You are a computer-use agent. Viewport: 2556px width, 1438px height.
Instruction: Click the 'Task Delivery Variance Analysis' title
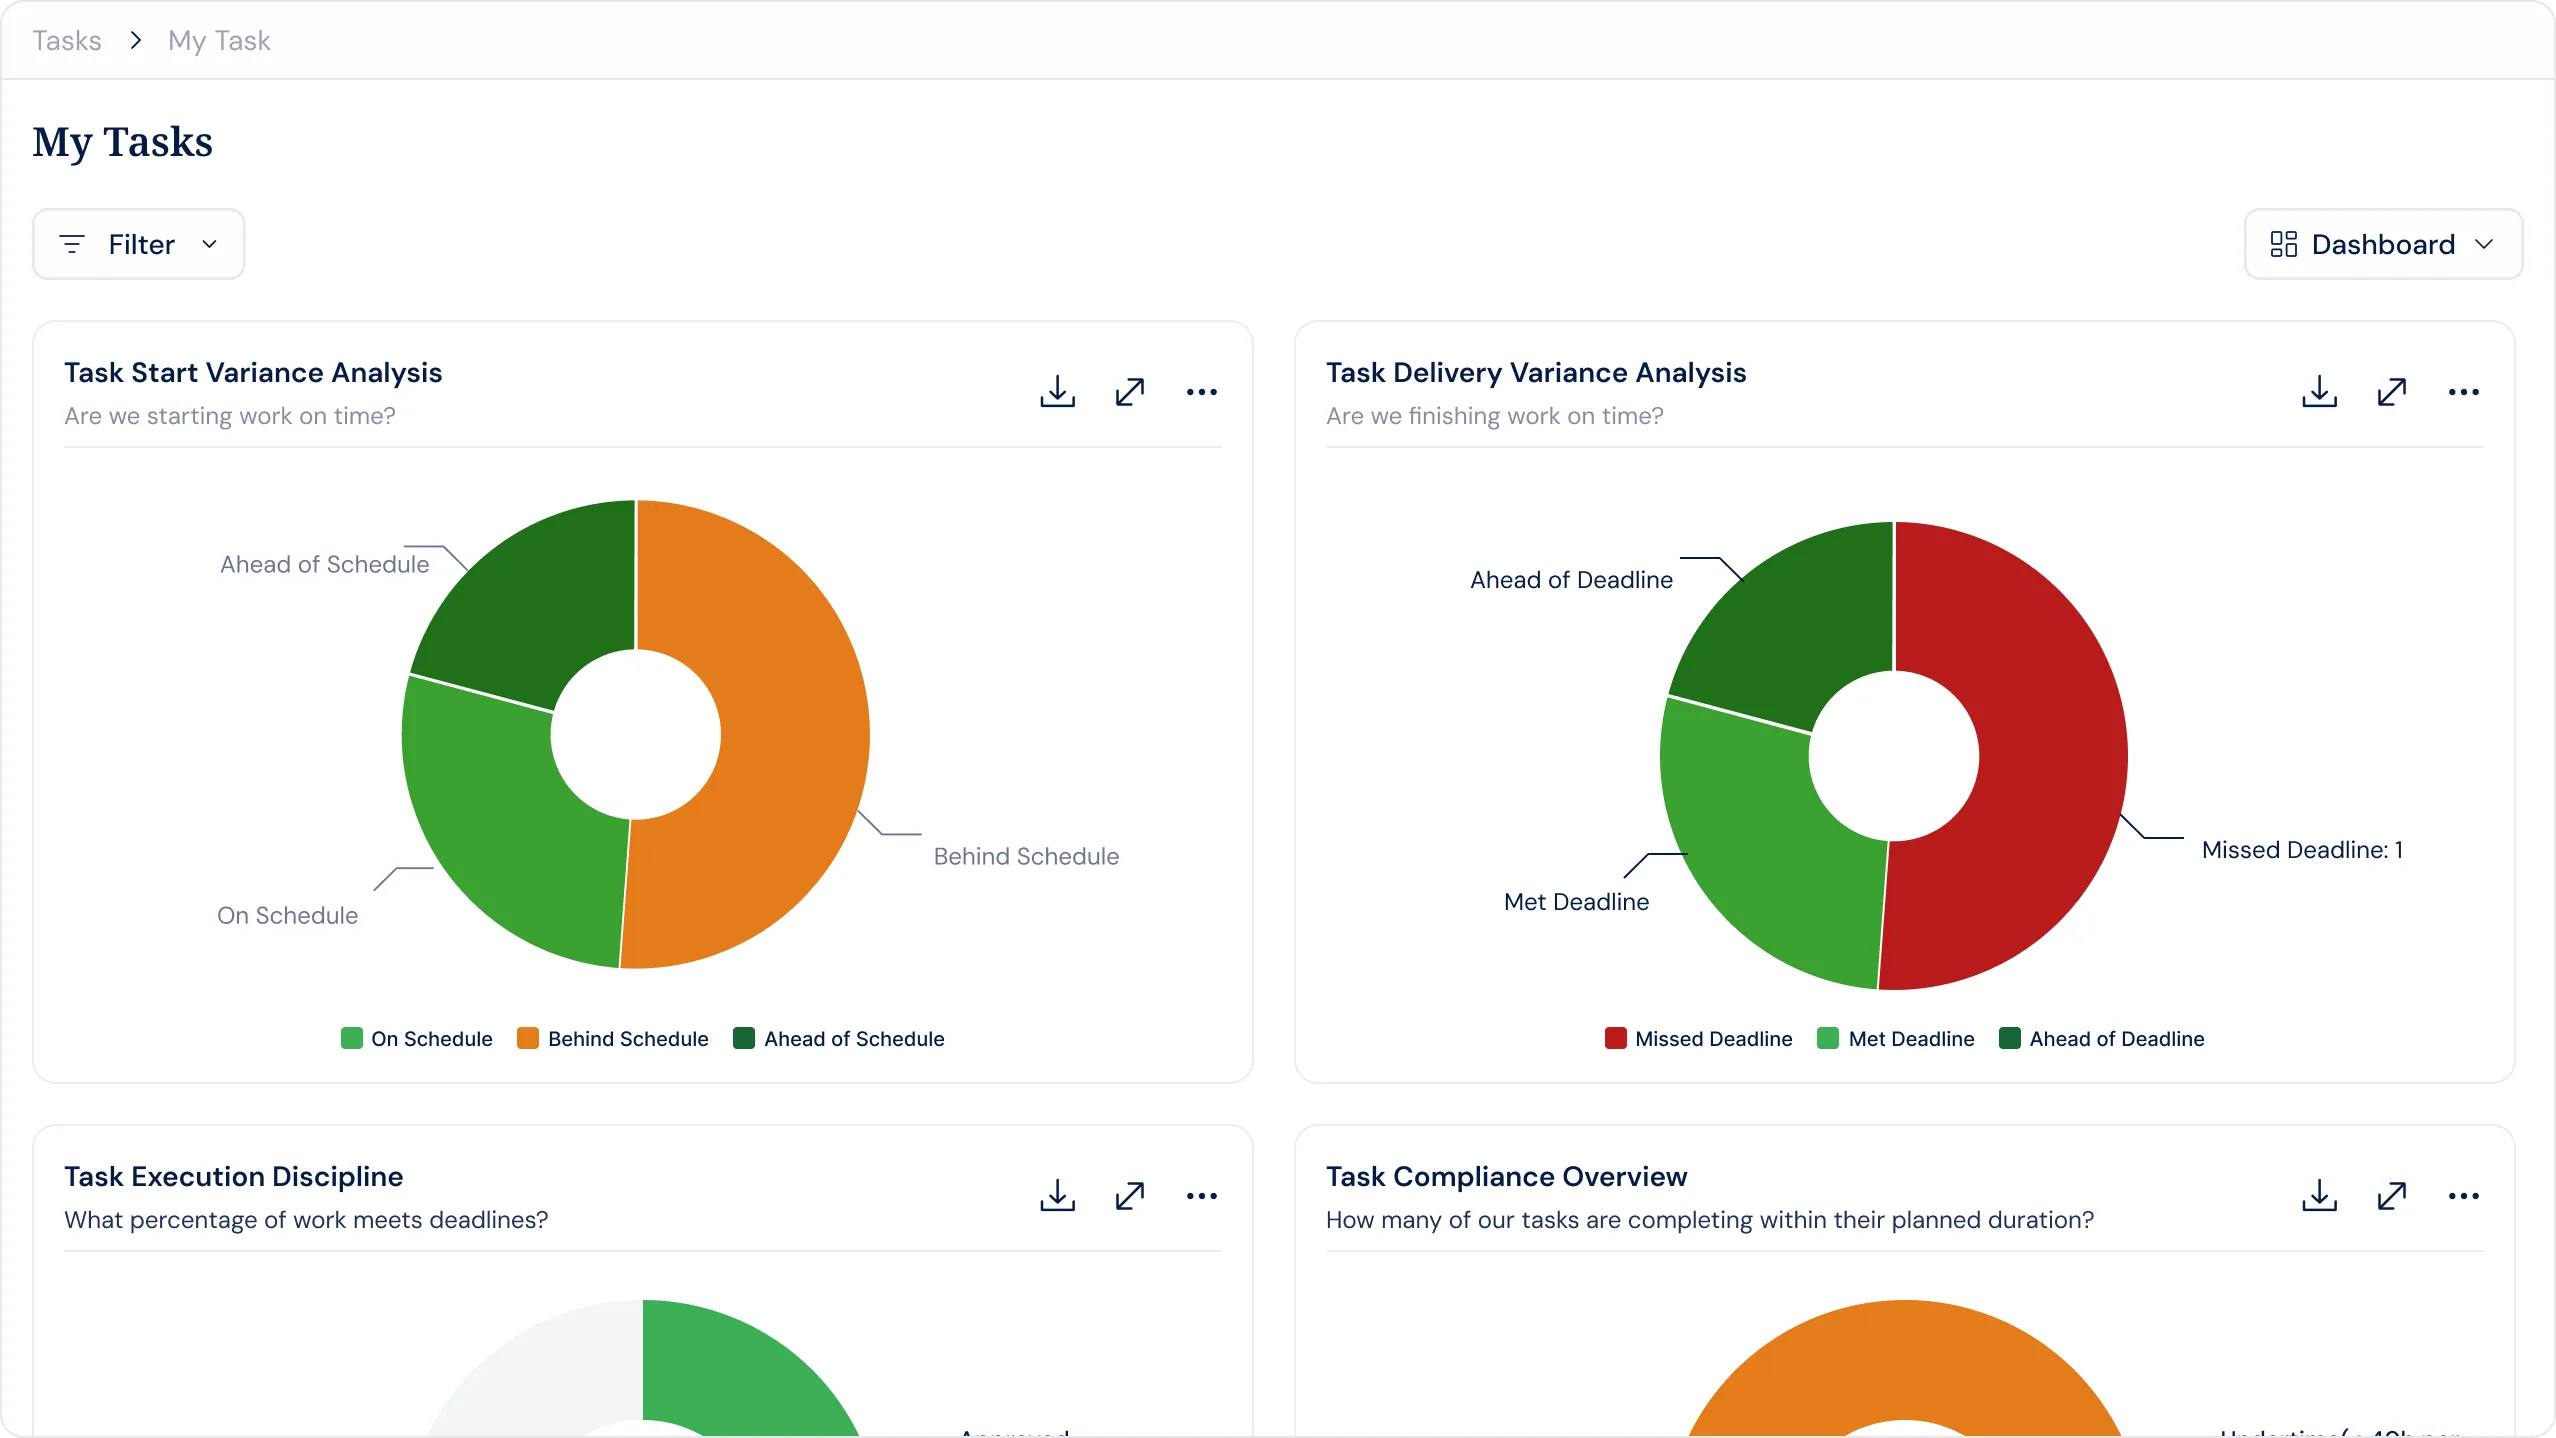(x=1536, y=373)
